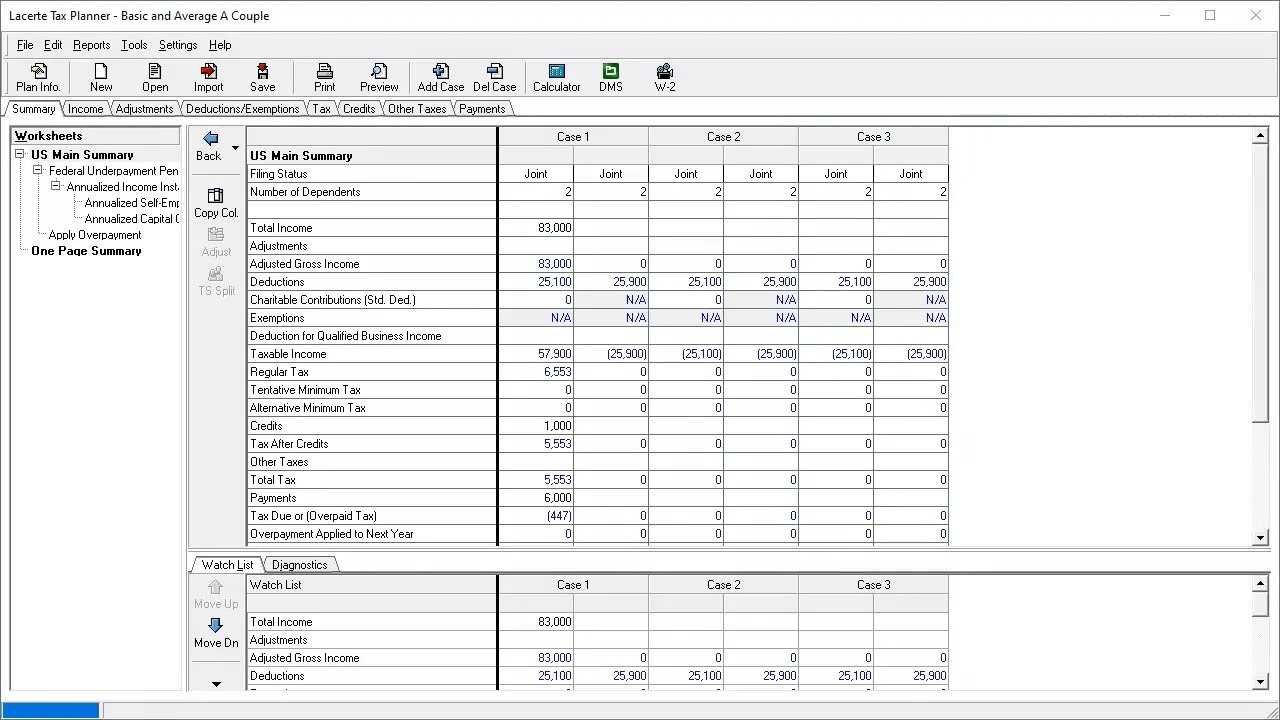The height and width of the screenshot is (720, 1280).
Task: Launch the Calculator tool
Action: pos(556,77)
